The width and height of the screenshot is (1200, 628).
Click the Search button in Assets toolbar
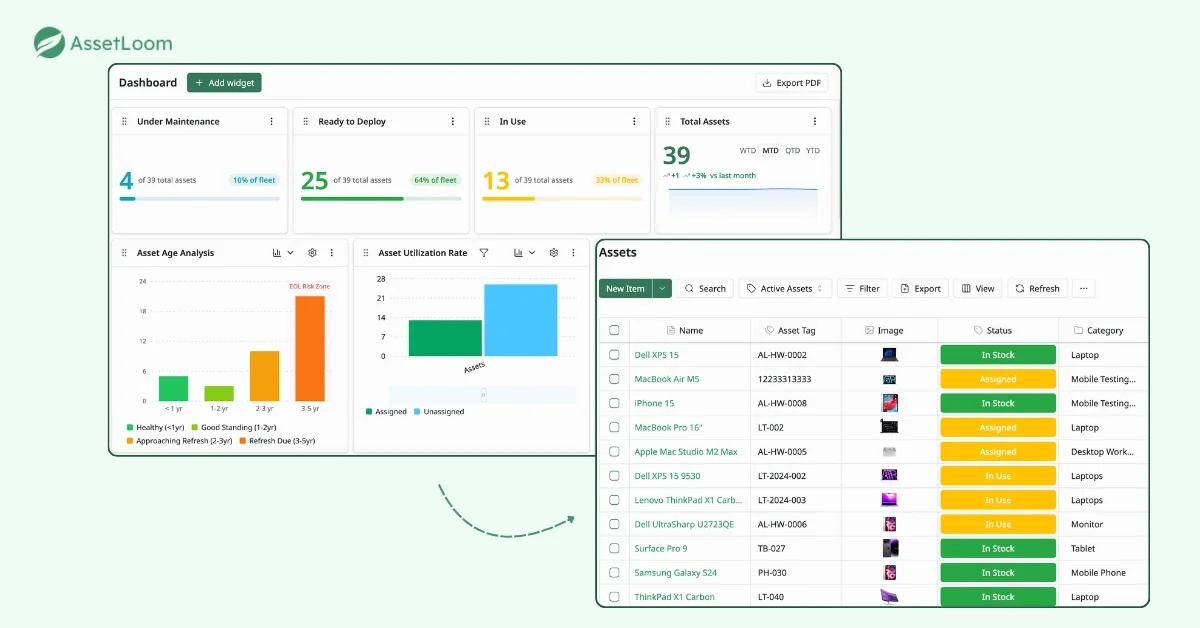point(705,288)
